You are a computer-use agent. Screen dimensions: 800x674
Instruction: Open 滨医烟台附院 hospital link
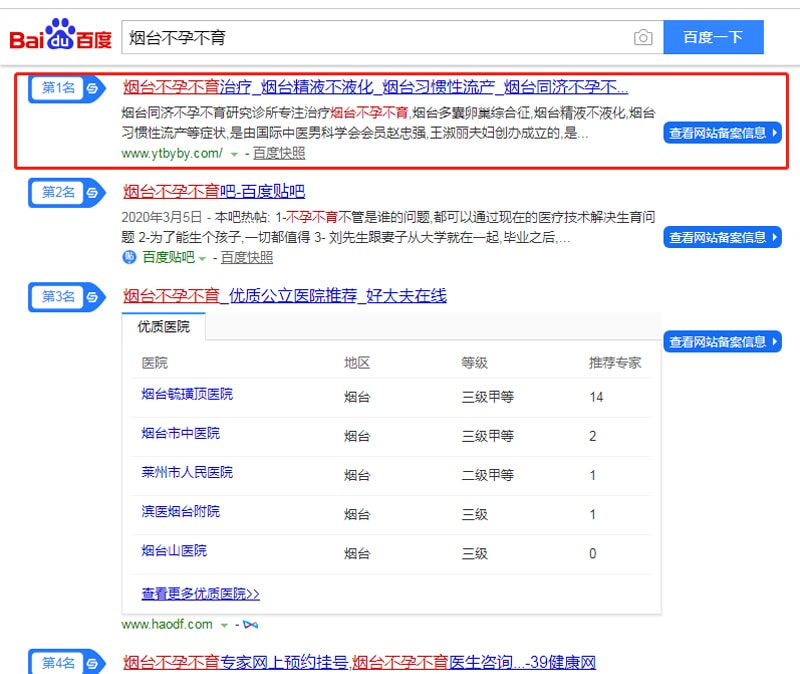[181, 511]
